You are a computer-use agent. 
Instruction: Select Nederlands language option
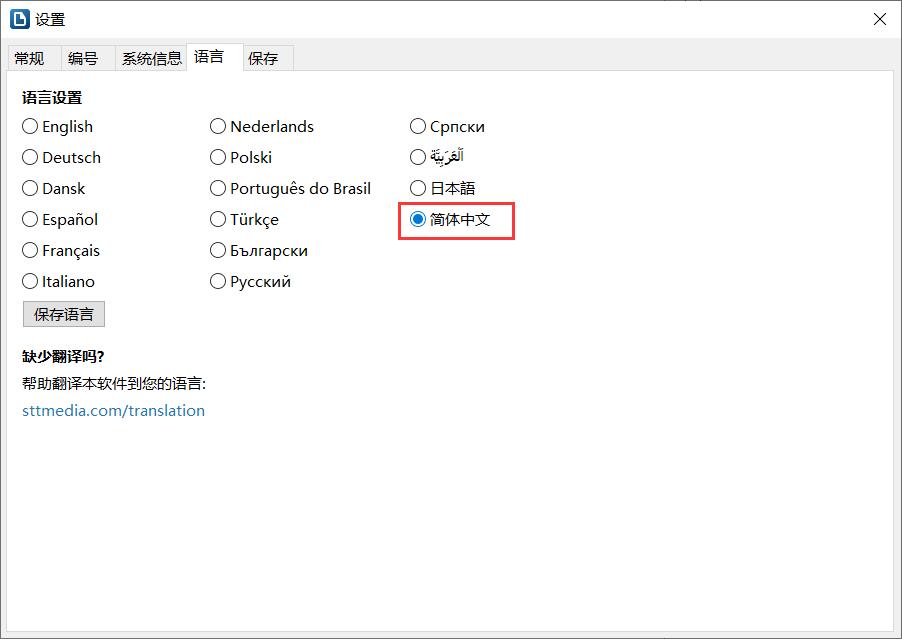tap(262, 127)
